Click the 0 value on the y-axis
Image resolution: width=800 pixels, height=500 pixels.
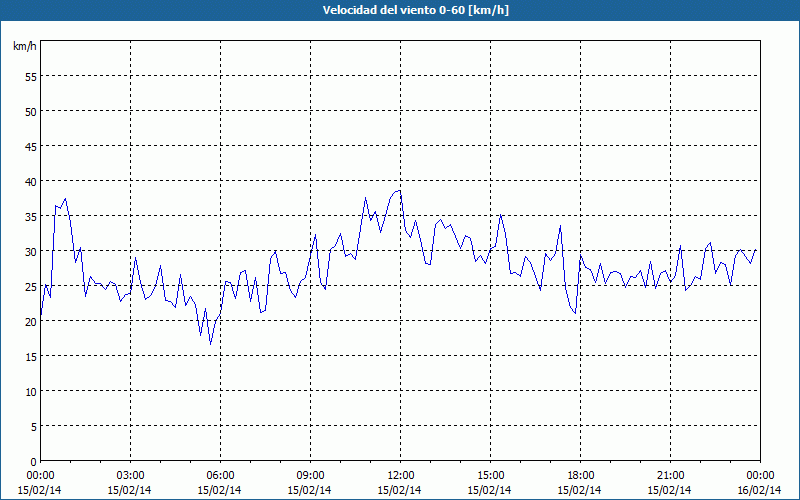34,462
